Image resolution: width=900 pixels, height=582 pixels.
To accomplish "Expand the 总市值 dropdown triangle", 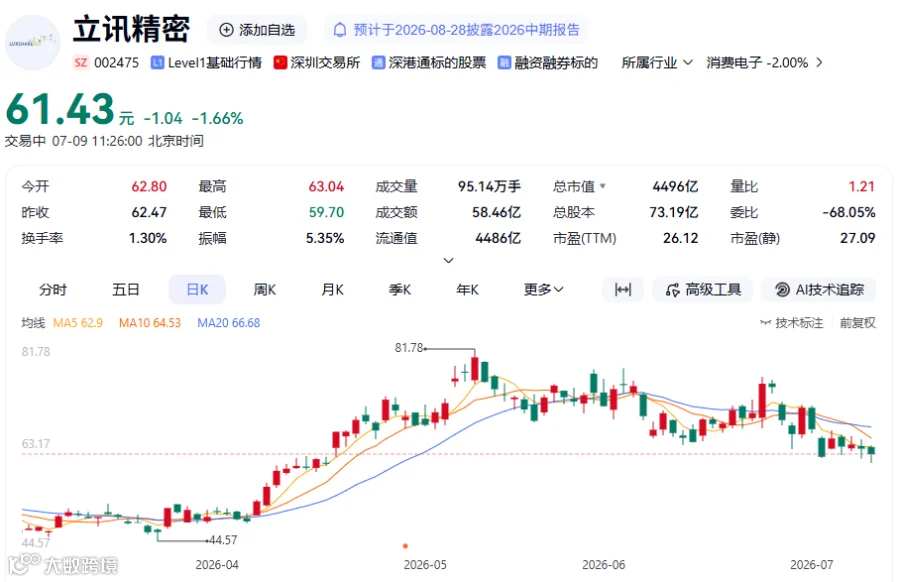I will (603, 186).
